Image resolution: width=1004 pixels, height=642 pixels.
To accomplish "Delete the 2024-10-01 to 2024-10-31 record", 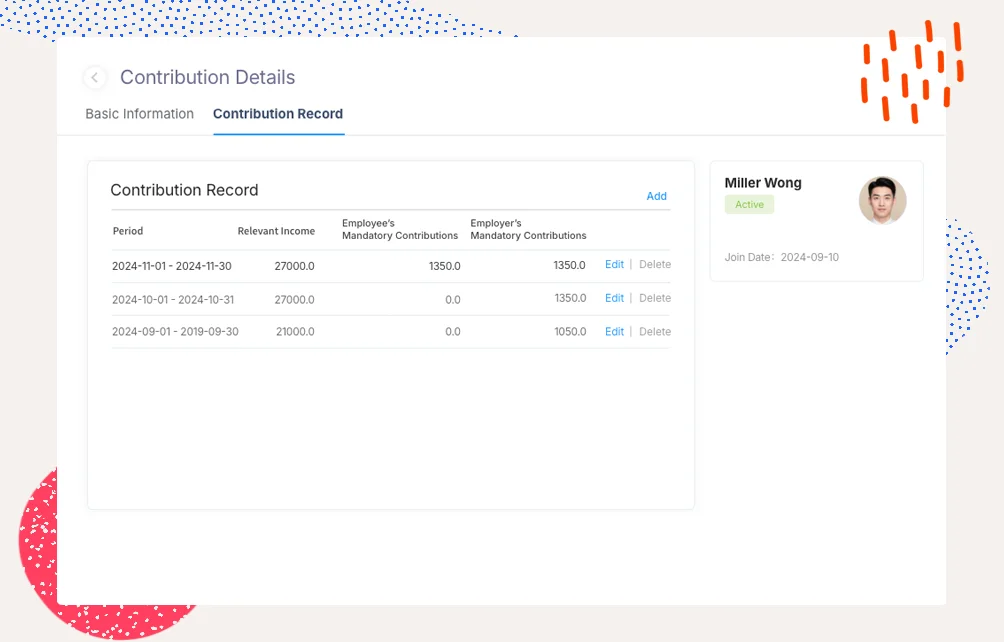I will point(655,298).
